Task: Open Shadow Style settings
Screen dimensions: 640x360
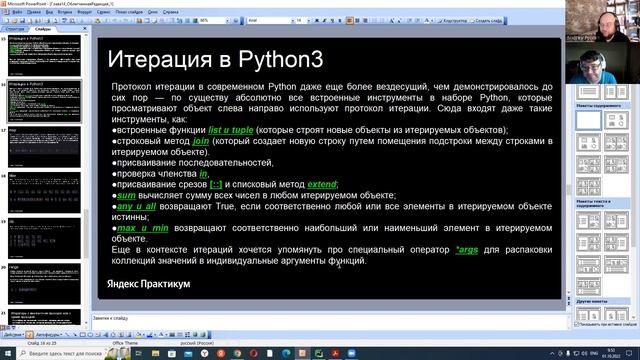Action: (195, 335)
